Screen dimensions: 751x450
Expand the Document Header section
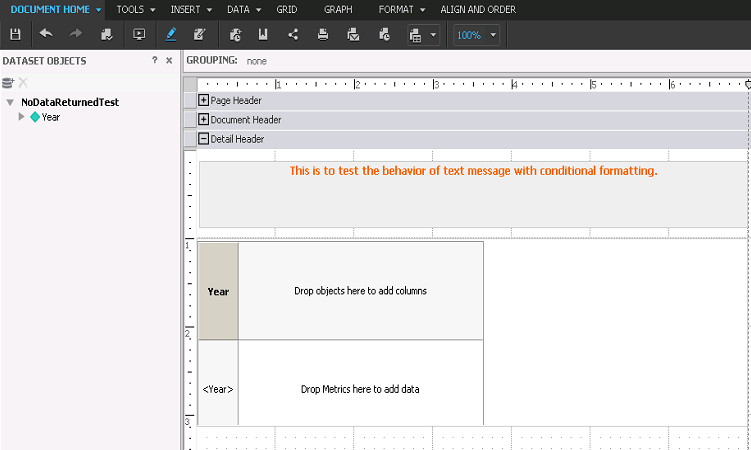(204, 119)
